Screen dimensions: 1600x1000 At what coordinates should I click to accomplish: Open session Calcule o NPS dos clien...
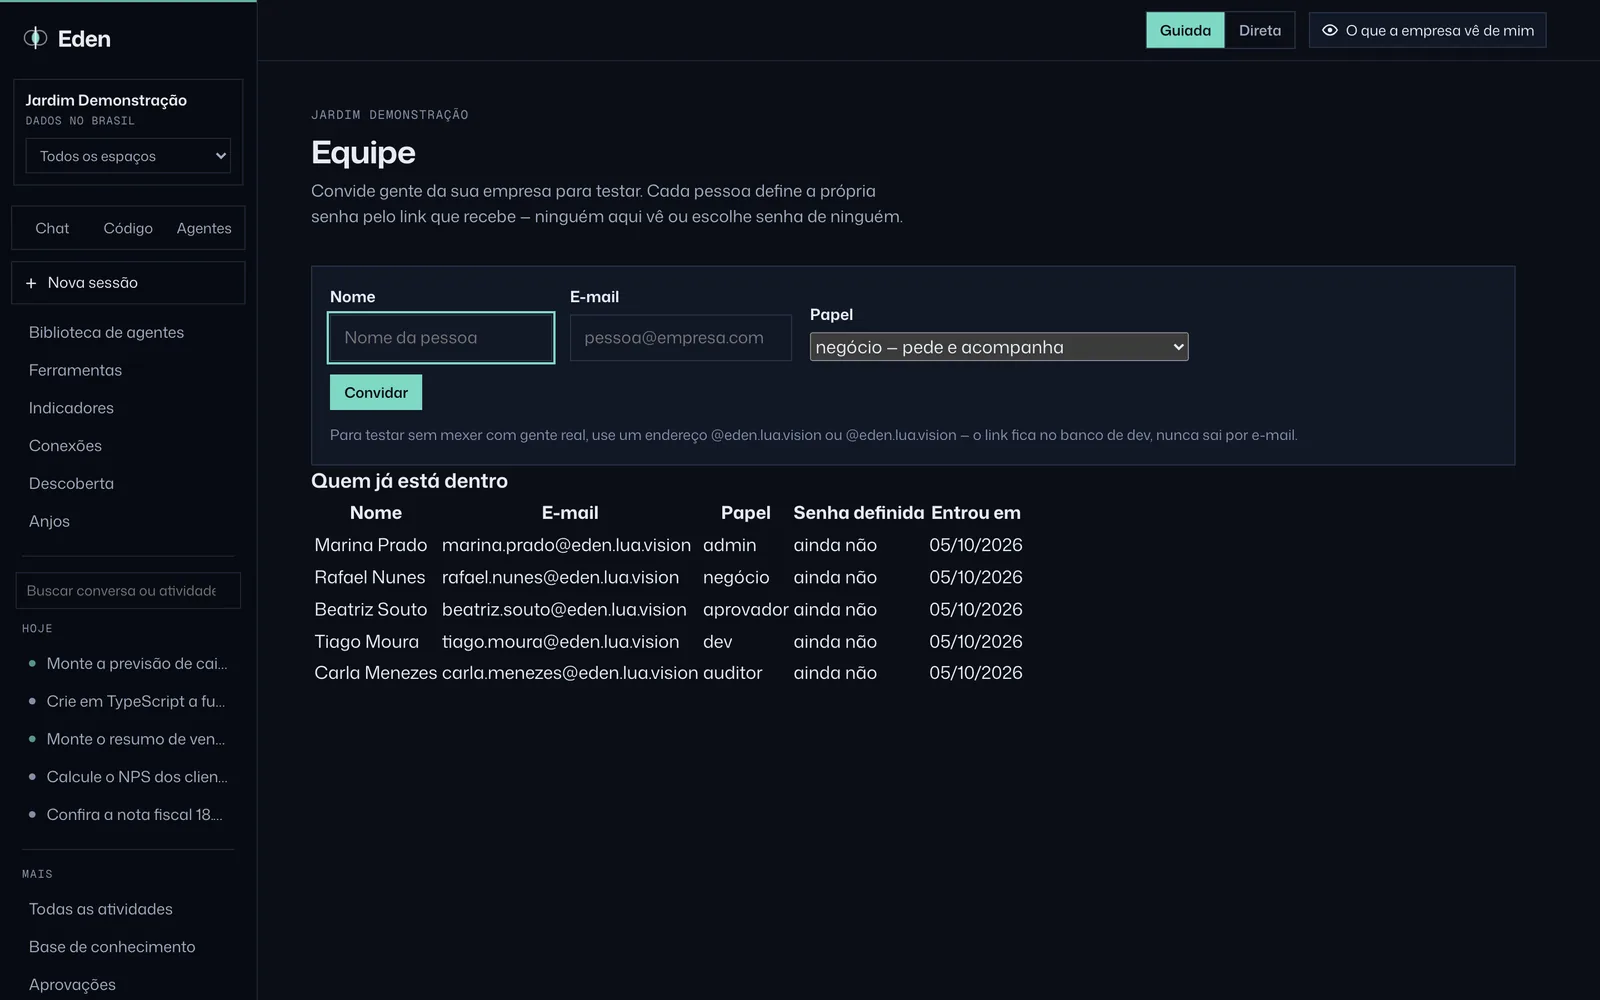click(x=128, y=777)
